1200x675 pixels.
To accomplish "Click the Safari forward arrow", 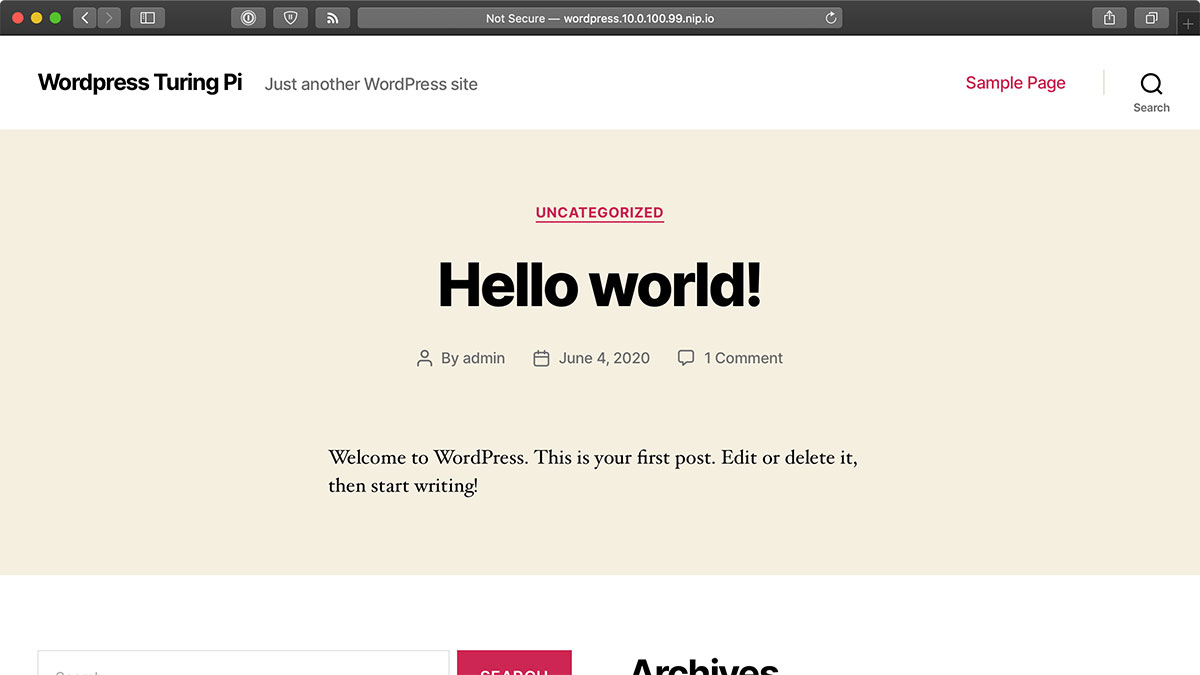I will coord(109,18).
